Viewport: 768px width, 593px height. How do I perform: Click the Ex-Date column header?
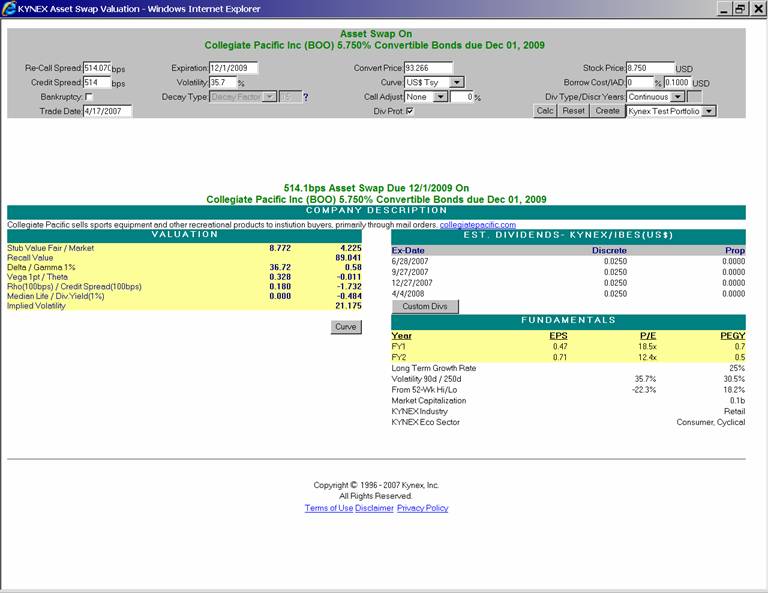click(x=408, y=250)
